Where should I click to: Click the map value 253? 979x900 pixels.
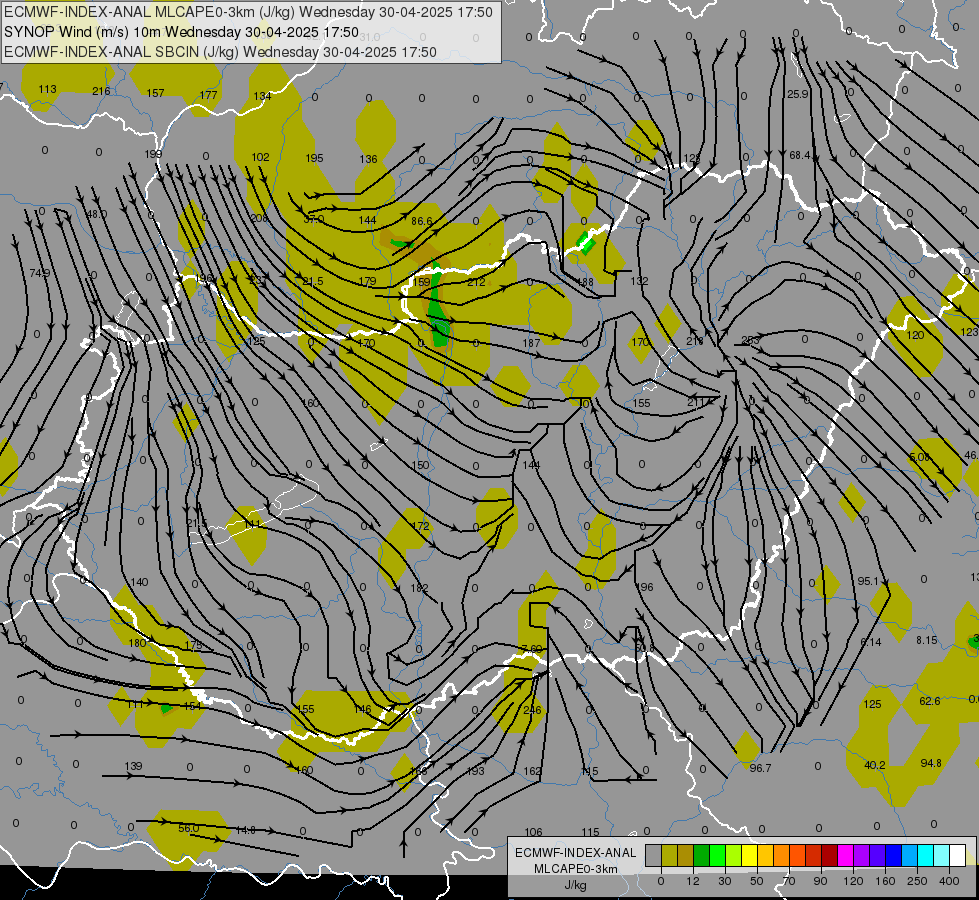coord(750,340)
